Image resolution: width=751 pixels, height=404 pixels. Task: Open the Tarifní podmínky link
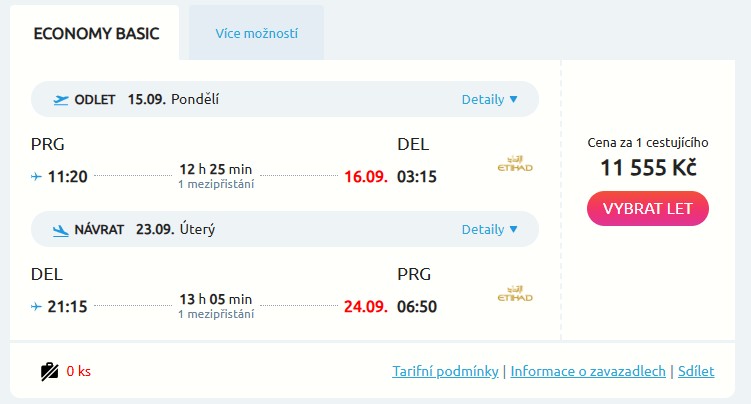[x=446, y=372]
